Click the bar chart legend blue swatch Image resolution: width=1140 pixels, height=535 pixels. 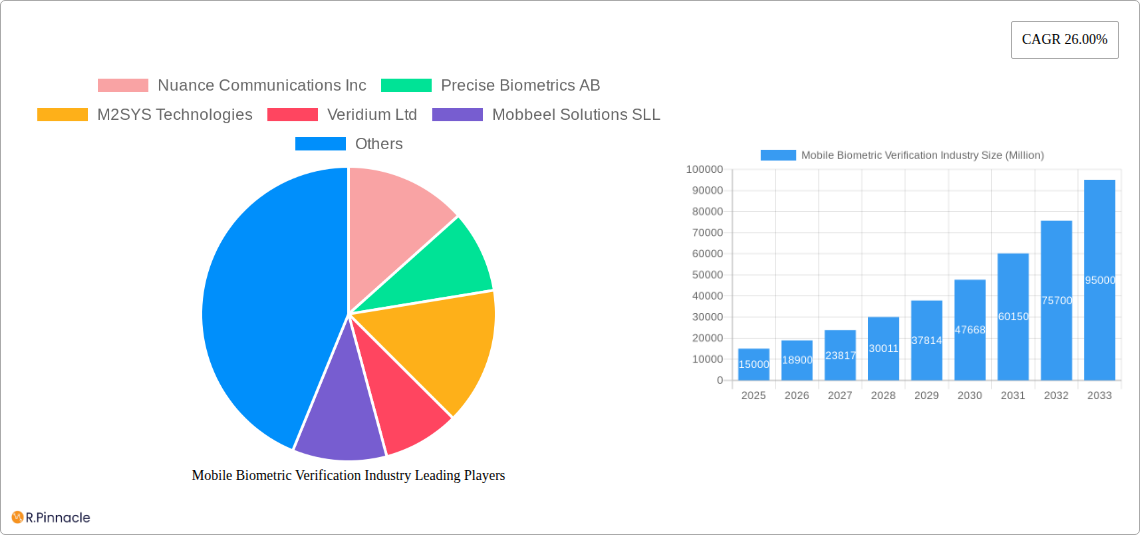click(778, 156)
